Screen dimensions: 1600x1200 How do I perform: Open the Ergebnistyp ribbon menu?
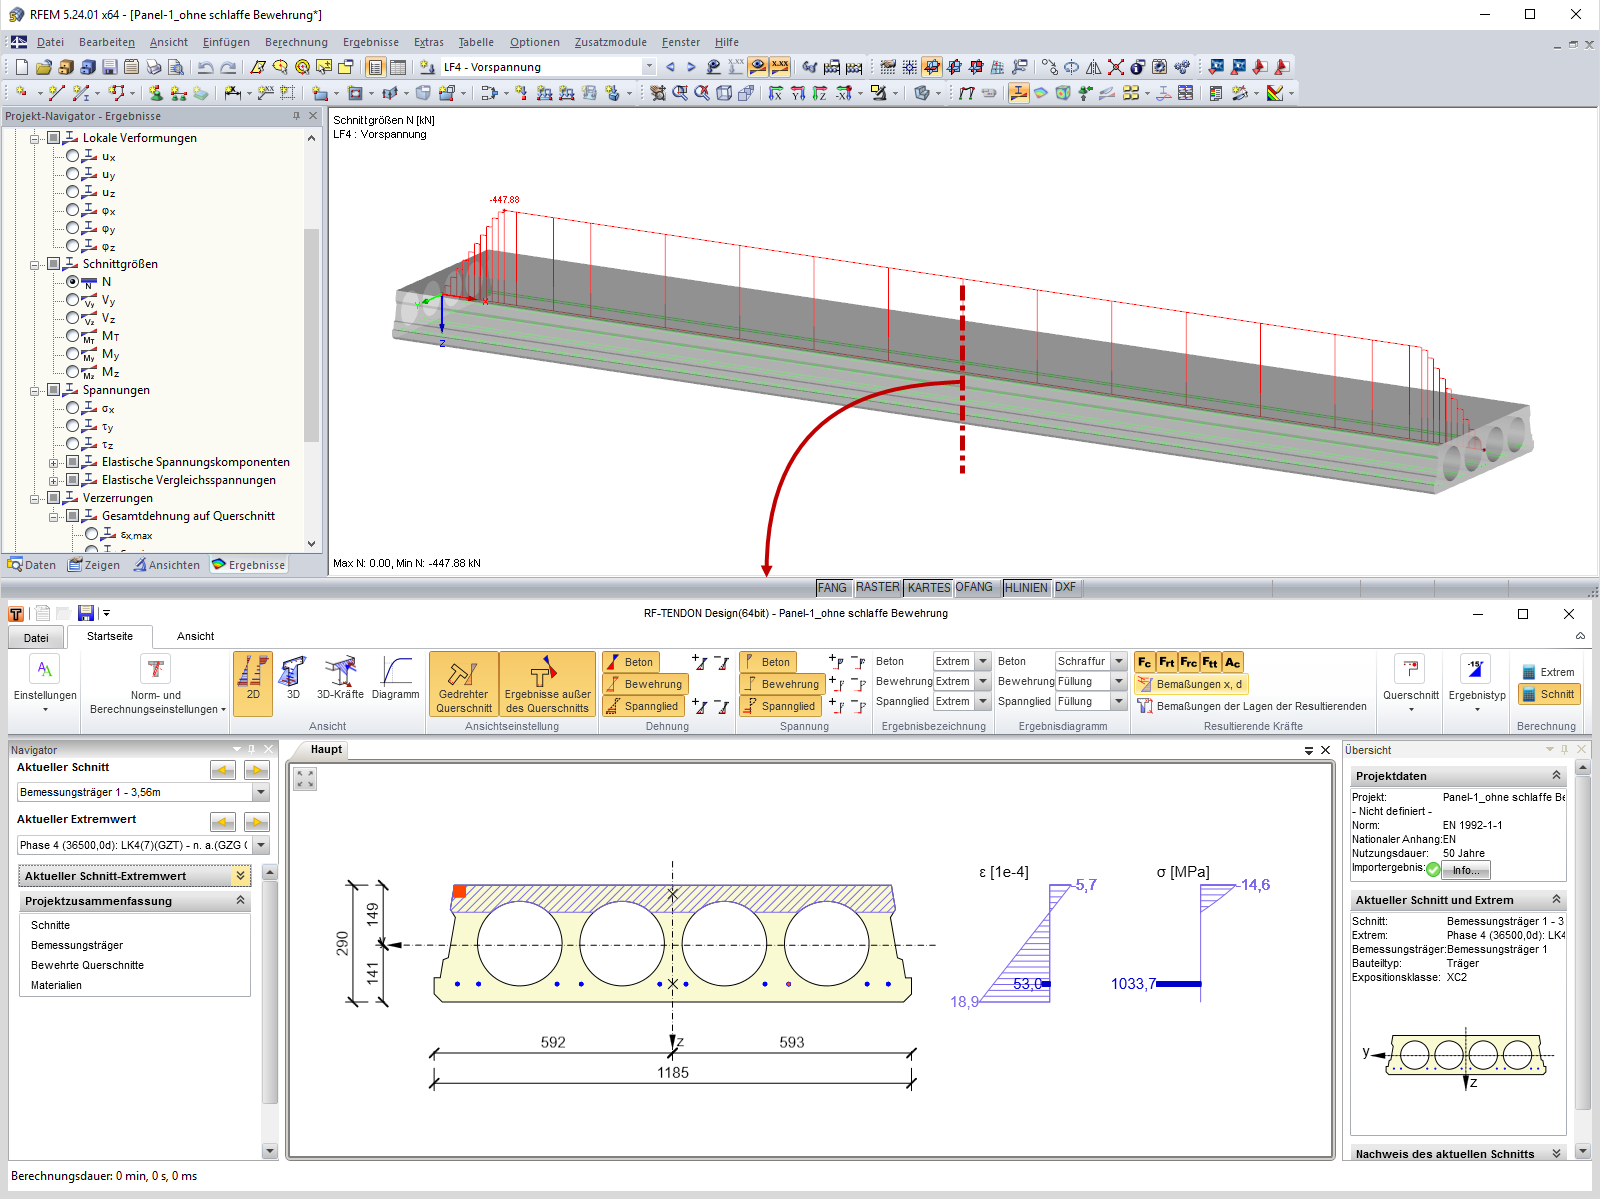click(x=1477, y=684)
